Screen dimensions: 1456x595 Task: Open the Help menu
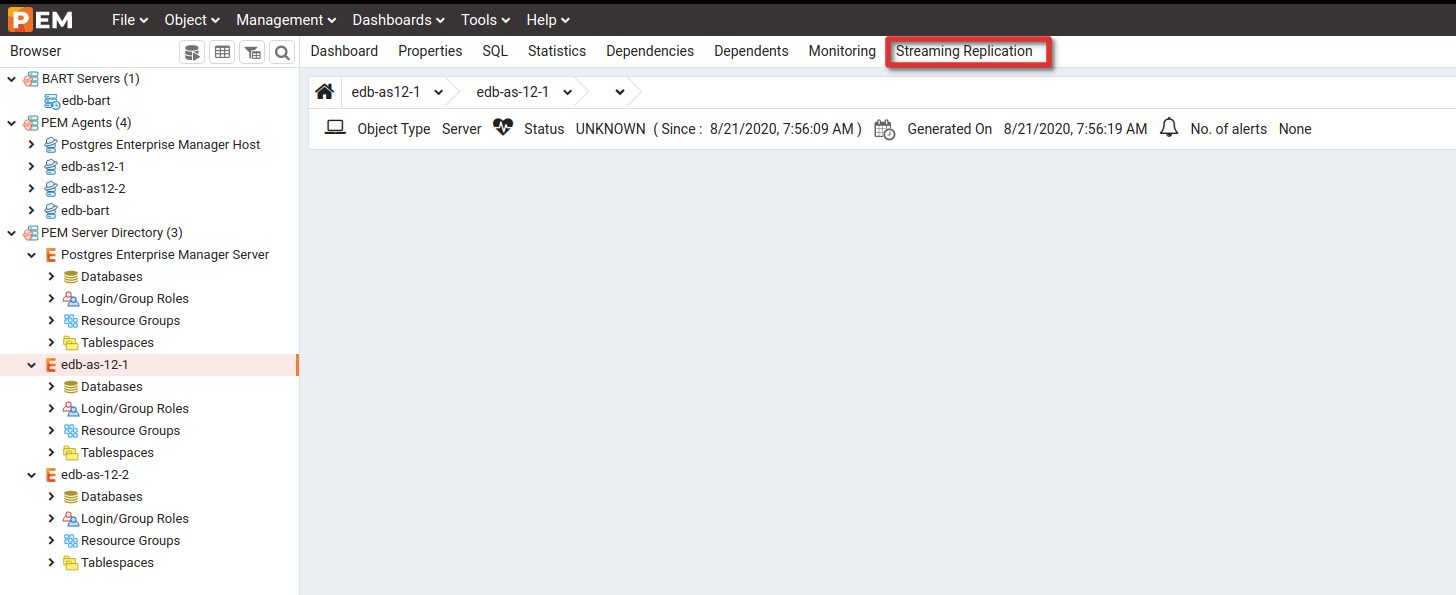548,20
